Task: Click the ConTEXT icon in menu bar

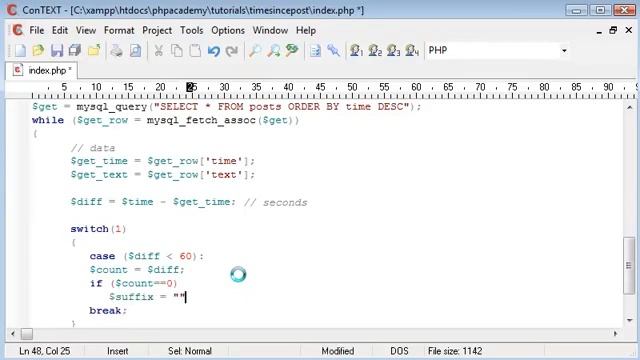Action: pos(18,30)
